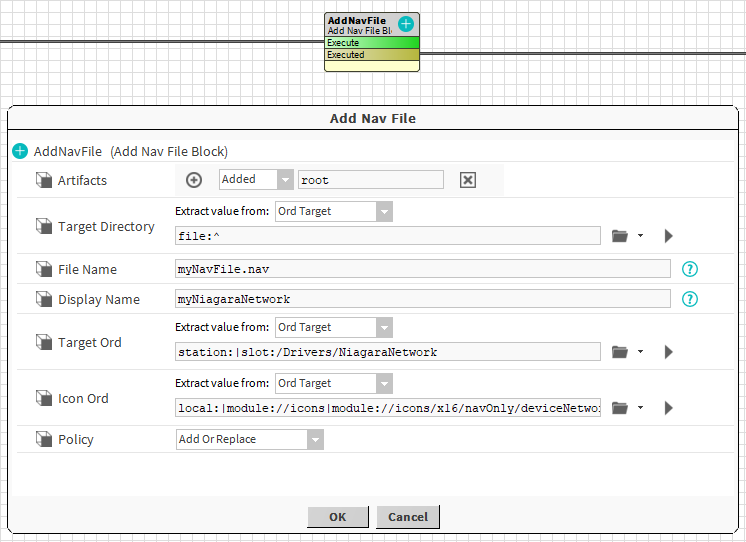Click the add artifact plus icon
Viewport: 746px width, 542px height.
(194, 180)
